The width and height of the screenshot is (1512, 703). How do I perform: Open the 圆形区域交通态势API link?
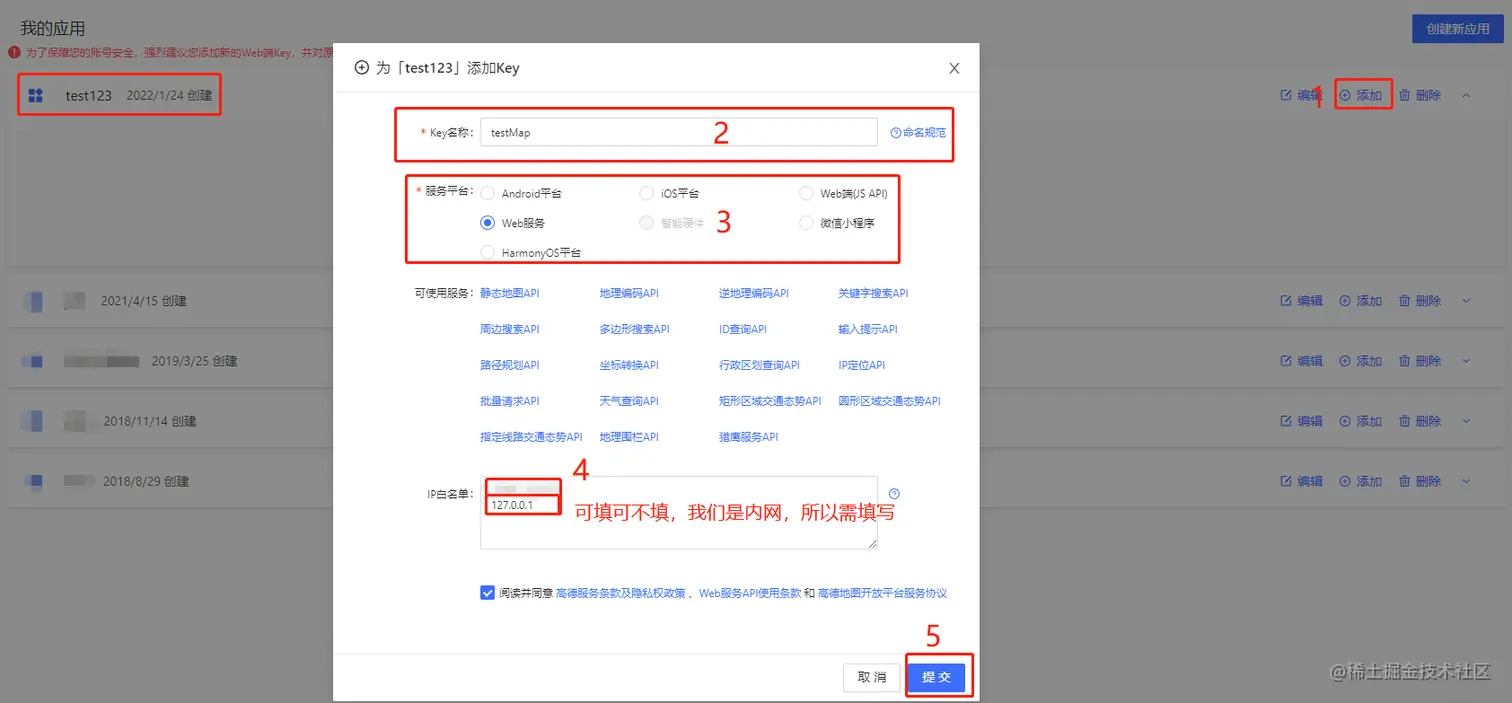point(890,401)
